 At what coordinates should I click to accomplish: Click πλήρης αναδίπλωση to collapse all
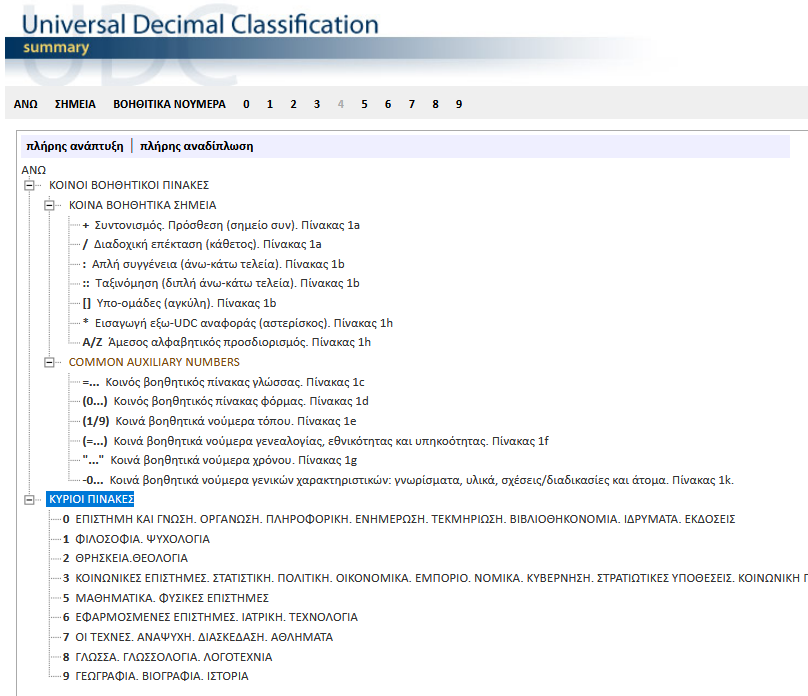pos(196,146)
